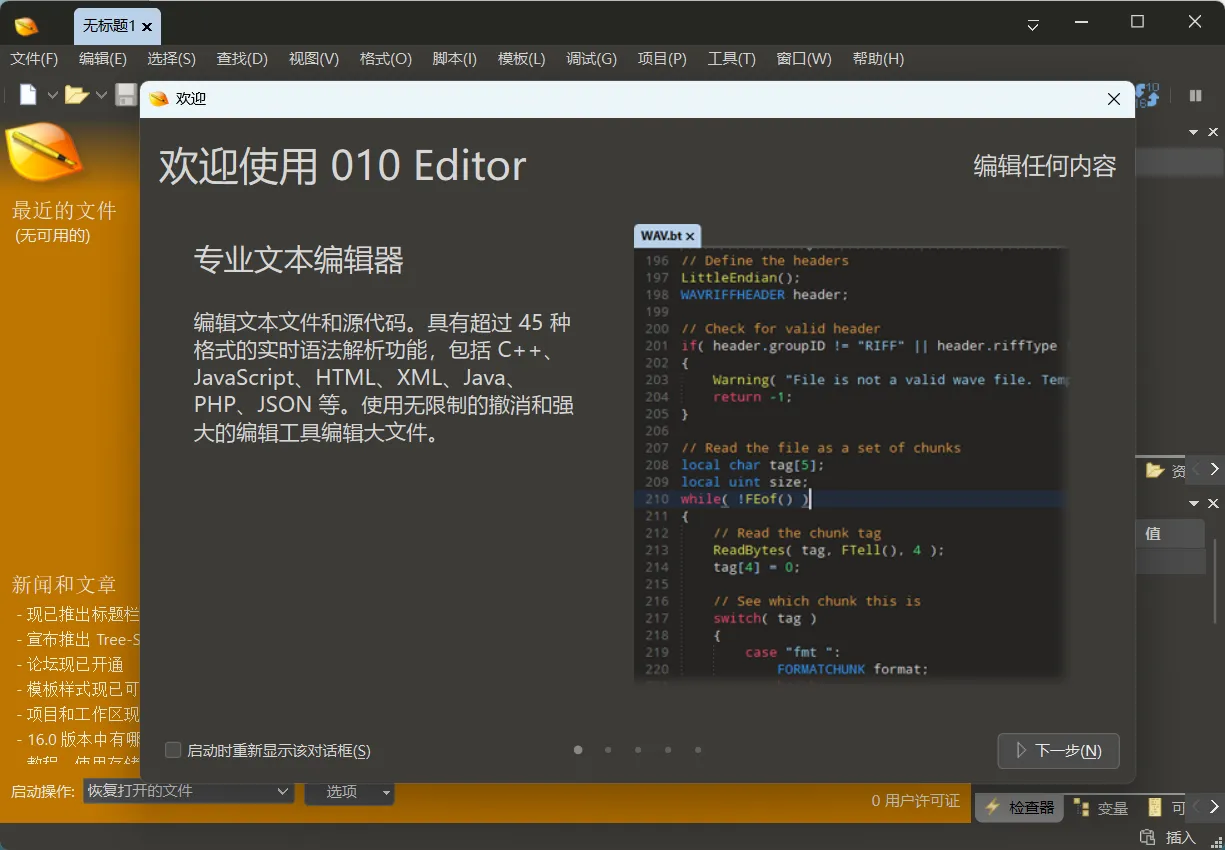
Task: Open the 选项 dropdown in the bottom bar
Action: coord(349,791)
